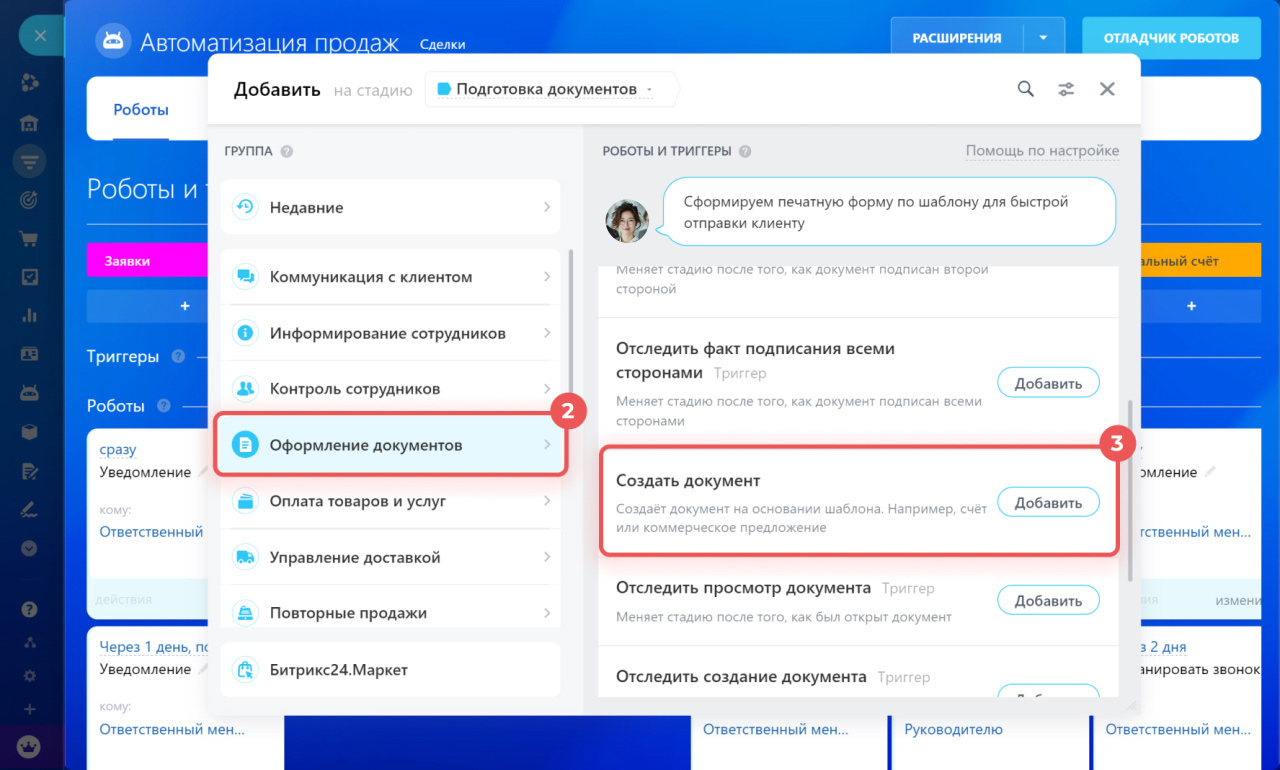This screenshot has height=770, width=1280.
Task: Click the robots list vertical scrollbar
Action: [x=1130, y=490]
